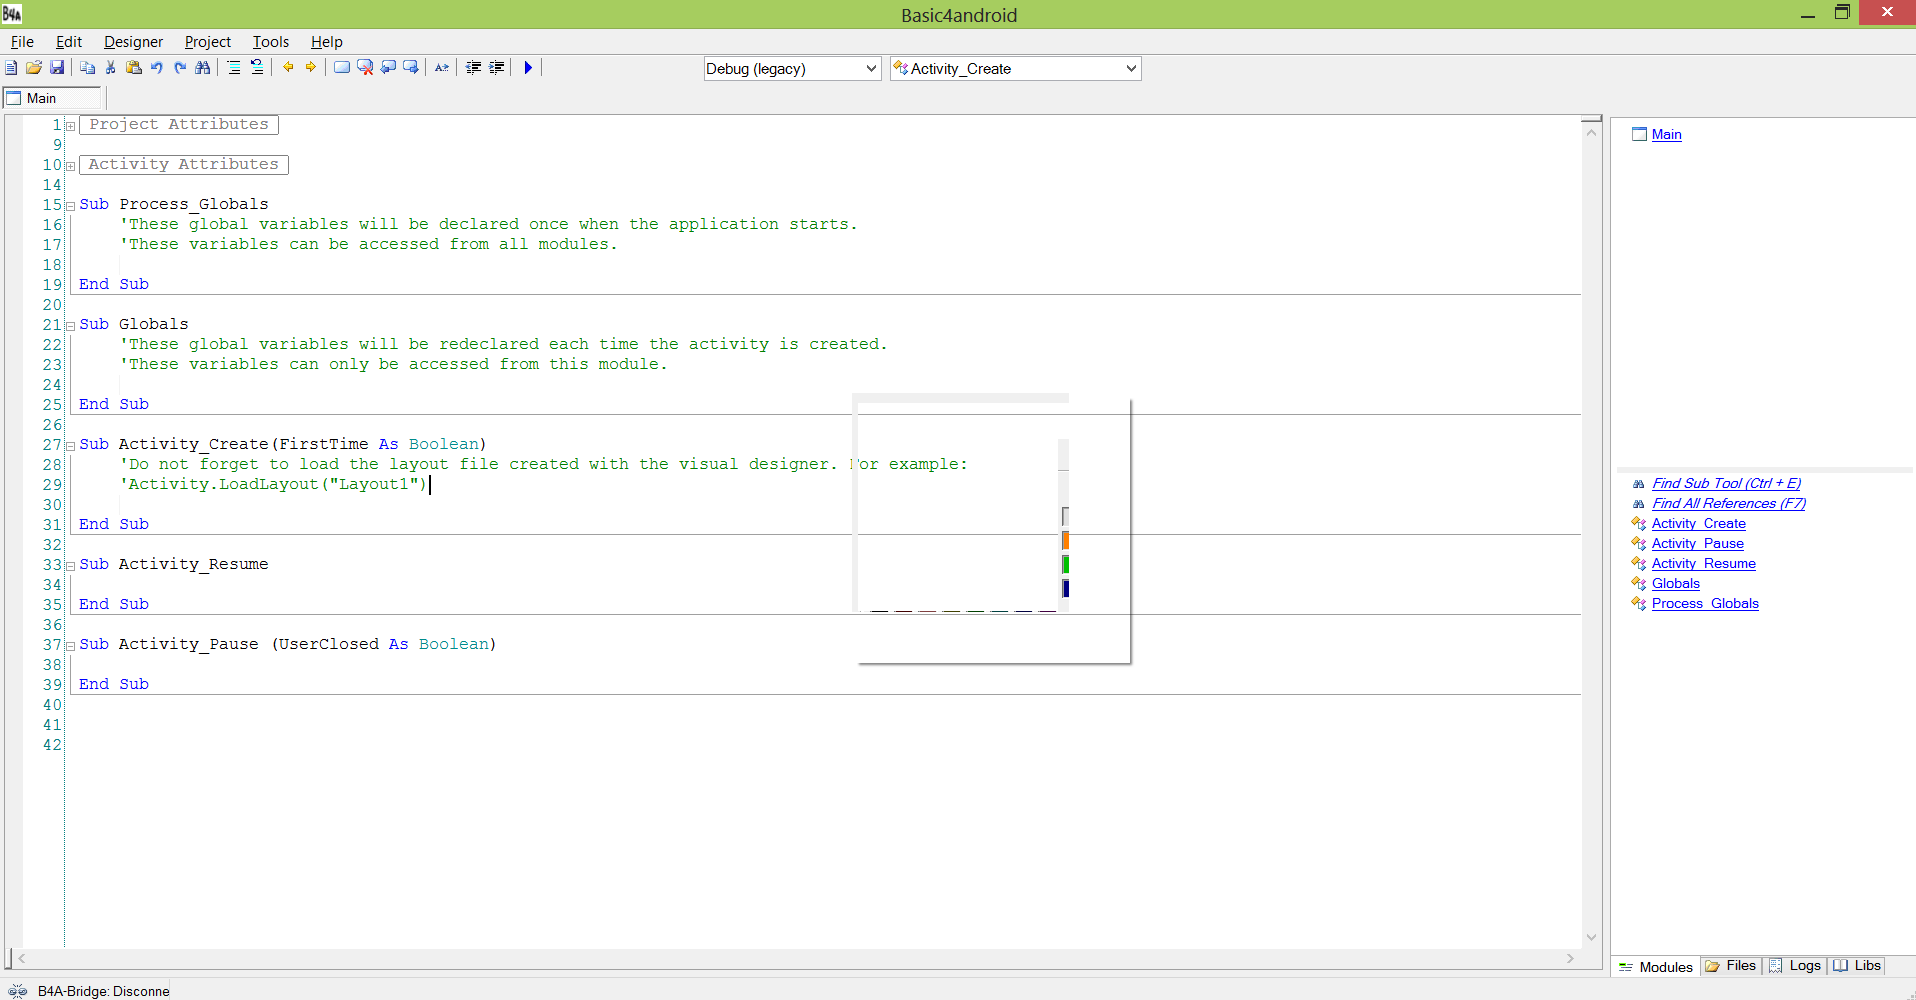Click the binoculars icon beside Find All References
Image resolution: width=1916 pixels, height=1000 pixels.
click(x=1638, y=504)
